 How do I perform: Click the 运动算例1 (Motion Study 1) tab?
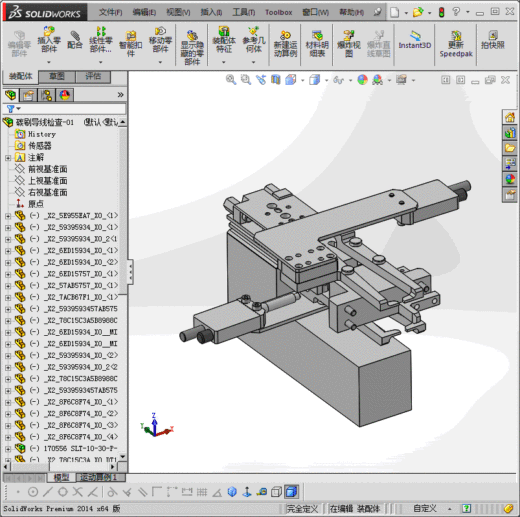(98, 478)
